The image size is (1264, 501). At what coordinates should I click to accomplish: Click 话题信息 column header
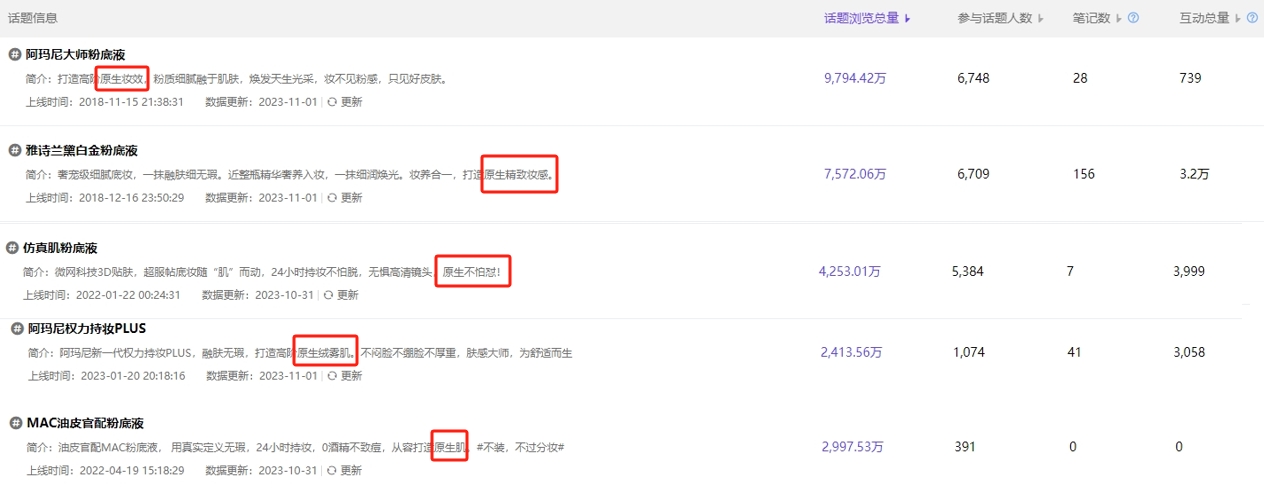click(x=32, y=18)
